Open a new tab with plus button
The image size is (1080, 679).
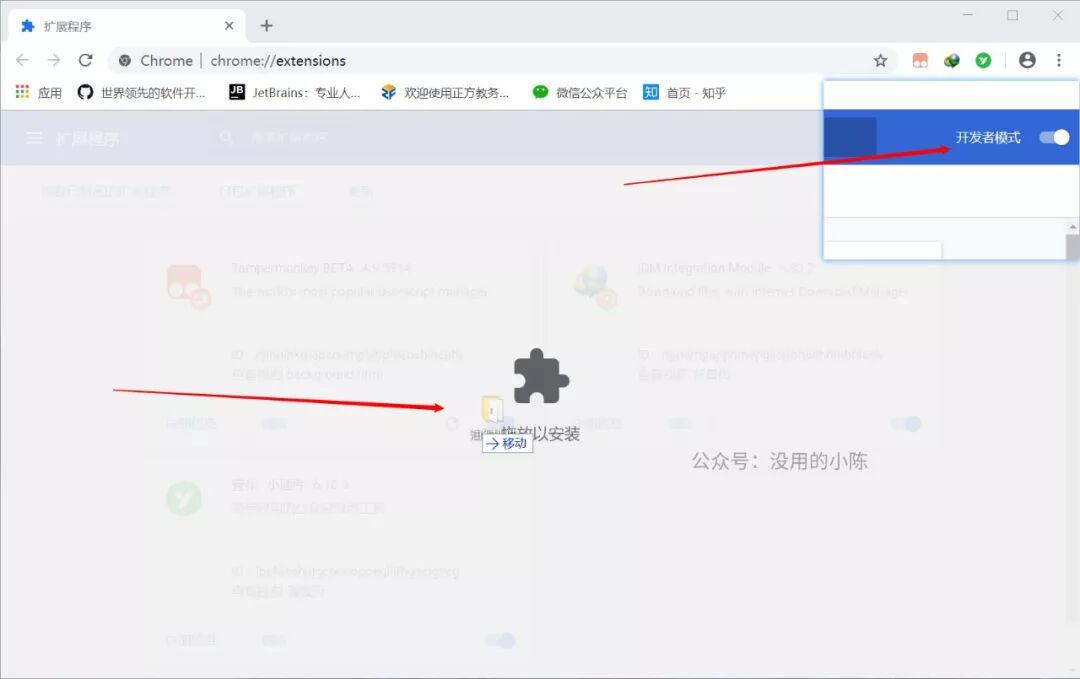pyautogui.click(x=267, y=26)
